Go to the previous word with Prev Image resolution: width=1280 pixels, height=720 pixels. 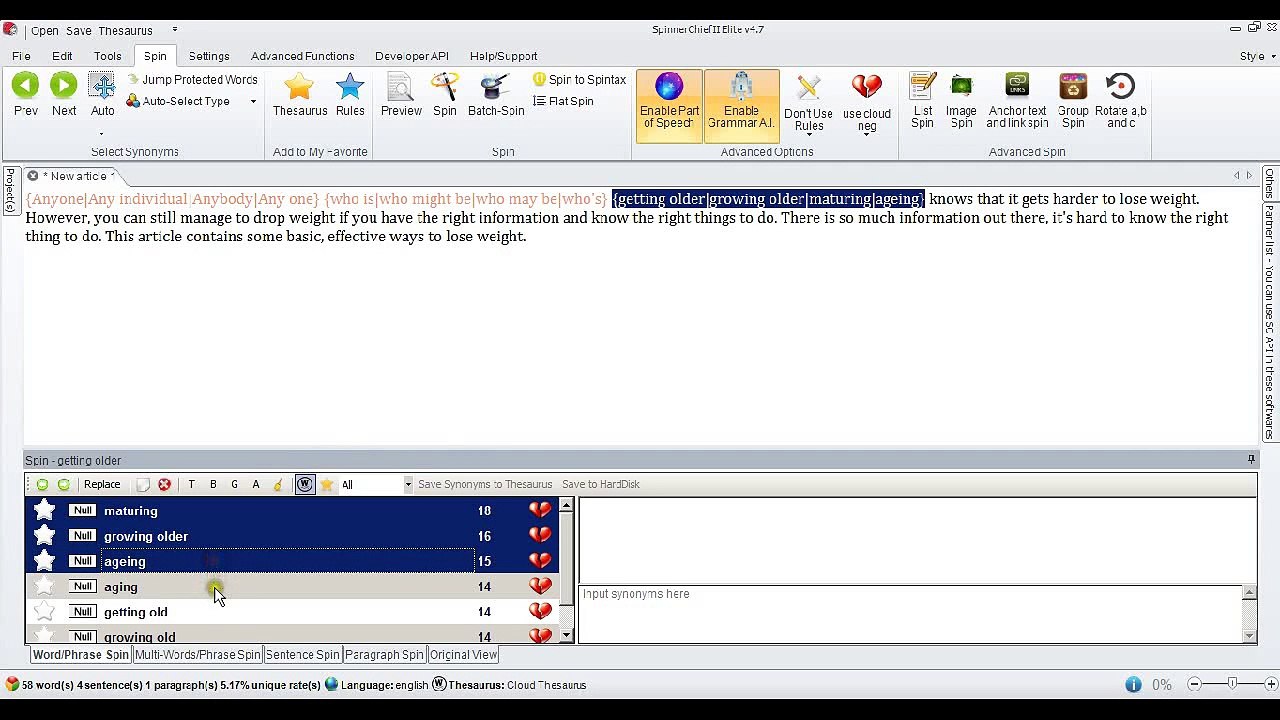[26, 95]
